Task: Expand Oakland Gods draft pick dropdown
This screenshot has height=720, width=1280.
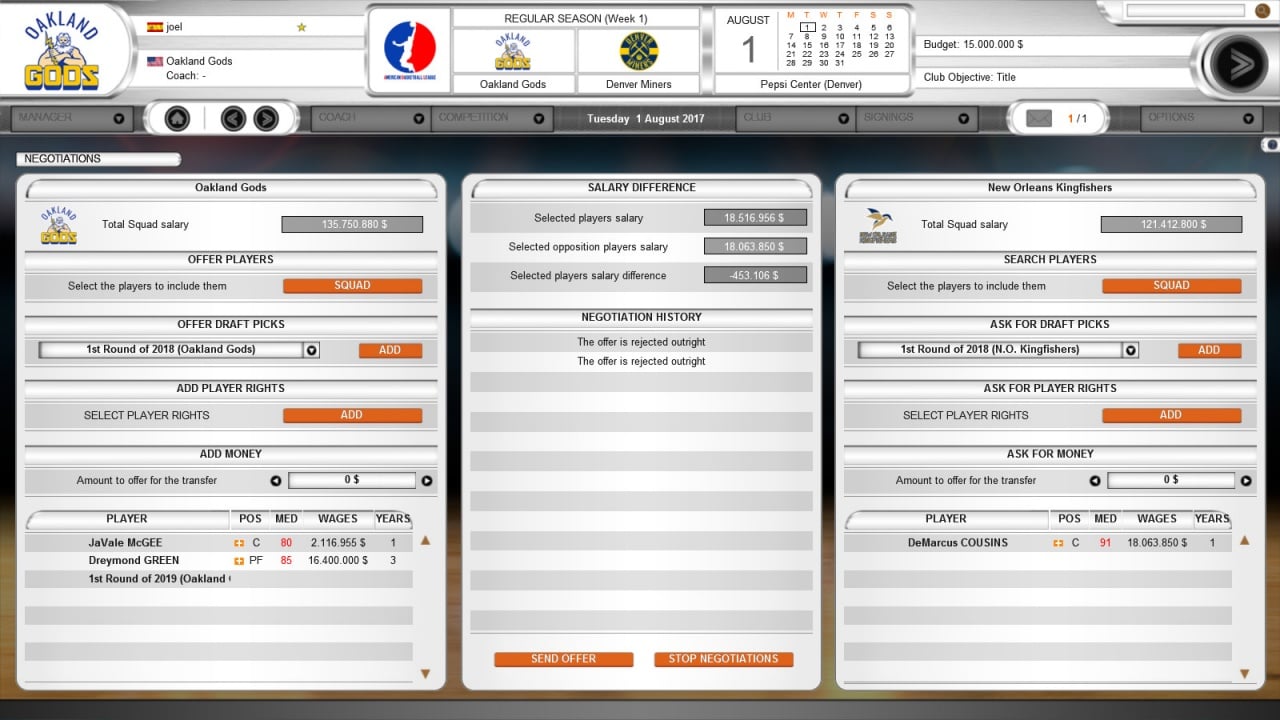Action: coord(311,351)
